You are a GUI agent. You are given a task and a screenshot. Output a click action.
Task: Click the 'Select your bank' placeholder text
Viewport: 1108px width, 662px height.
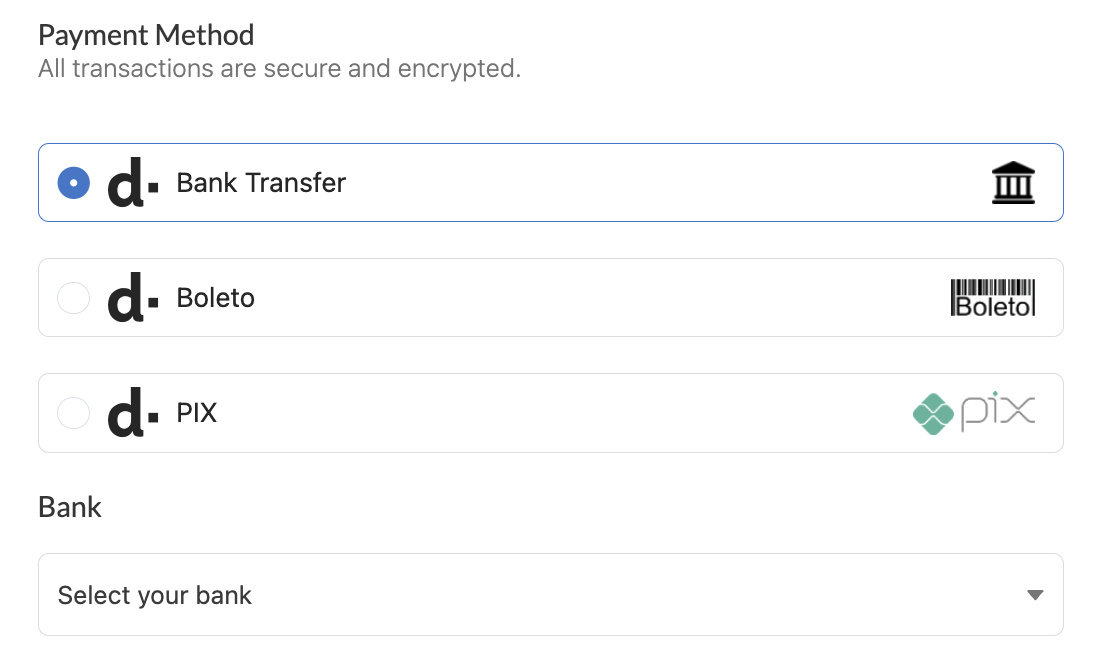[x=155, y=595]
